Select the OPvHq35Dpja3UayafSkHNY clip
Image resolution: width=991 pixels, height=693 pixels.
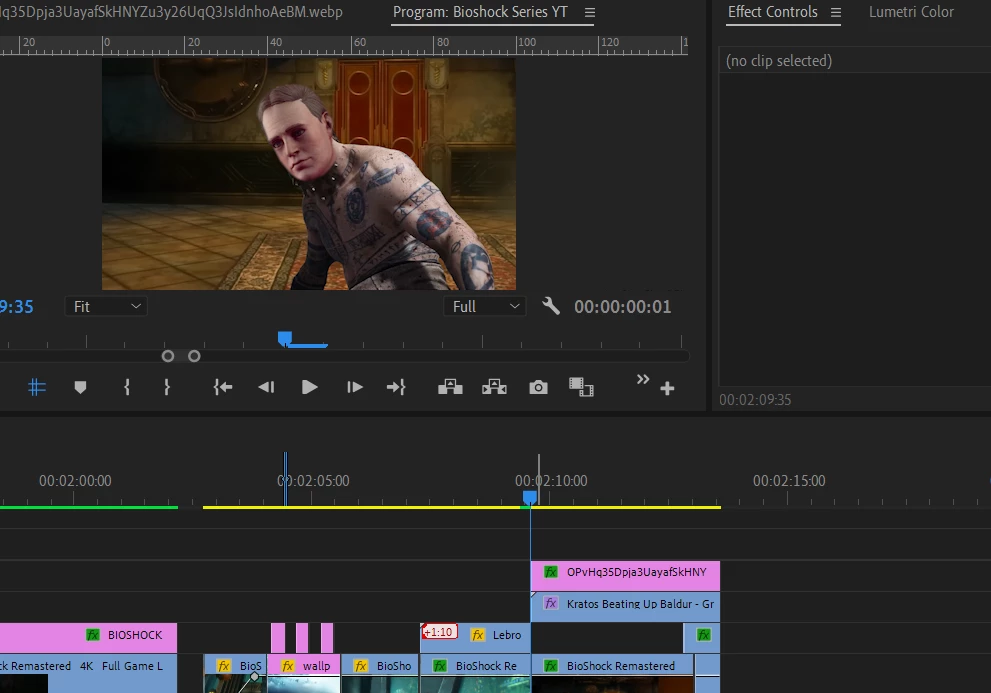point(625,575)
